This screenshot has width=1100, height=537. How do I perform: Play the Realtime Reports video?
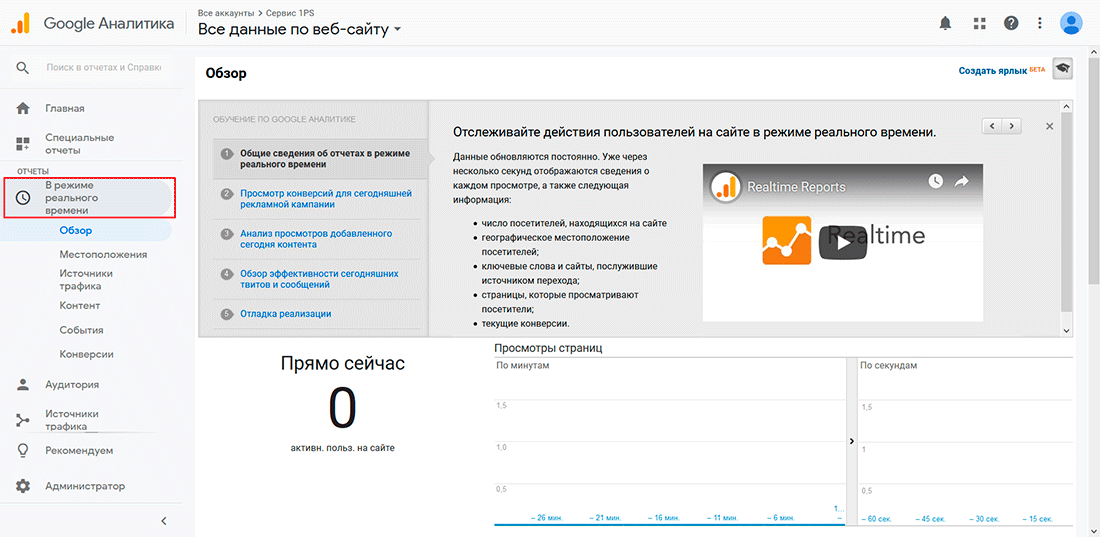coord(842,242)
